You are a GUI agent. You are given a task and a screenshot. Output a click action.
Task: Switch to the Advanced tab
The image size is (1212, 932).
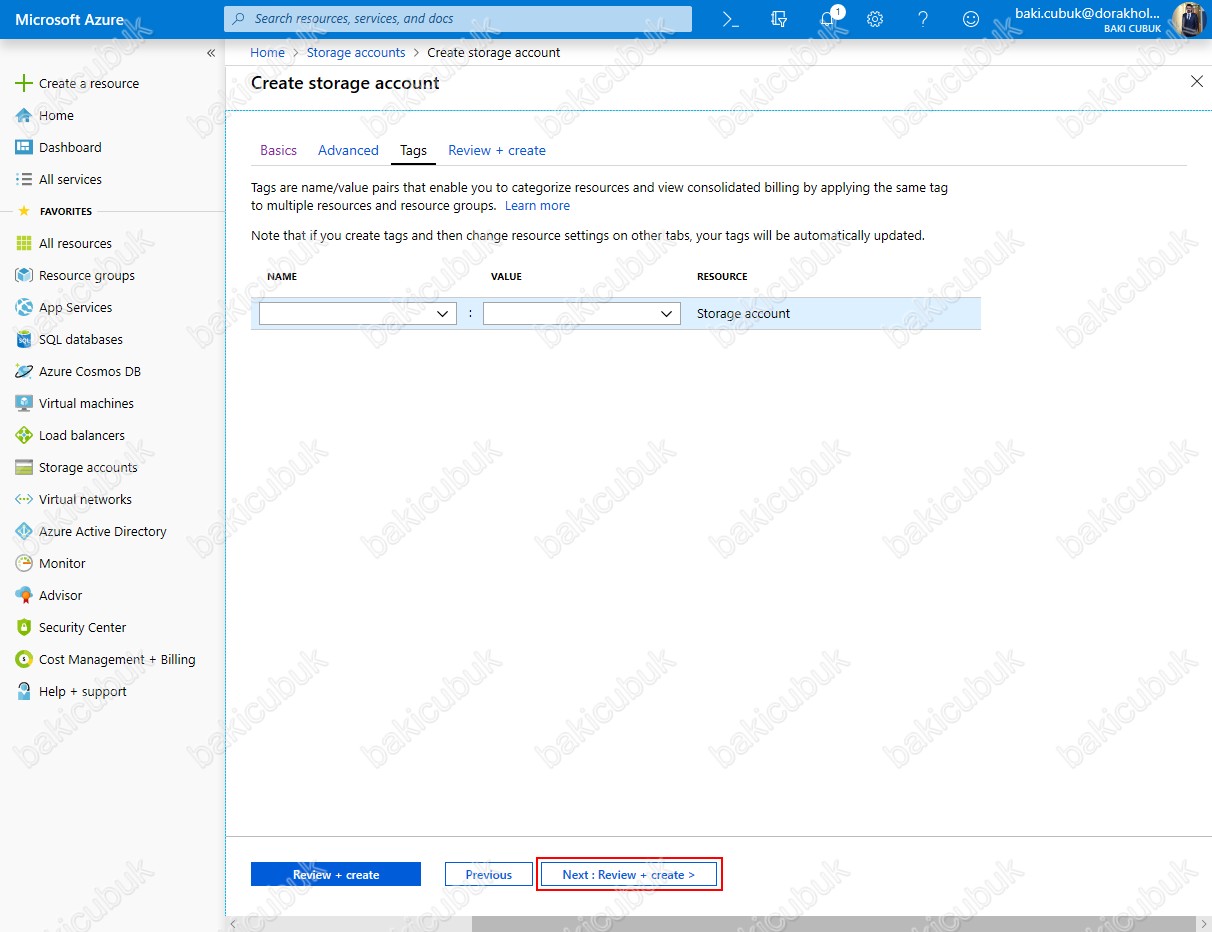tap(348, 150)
